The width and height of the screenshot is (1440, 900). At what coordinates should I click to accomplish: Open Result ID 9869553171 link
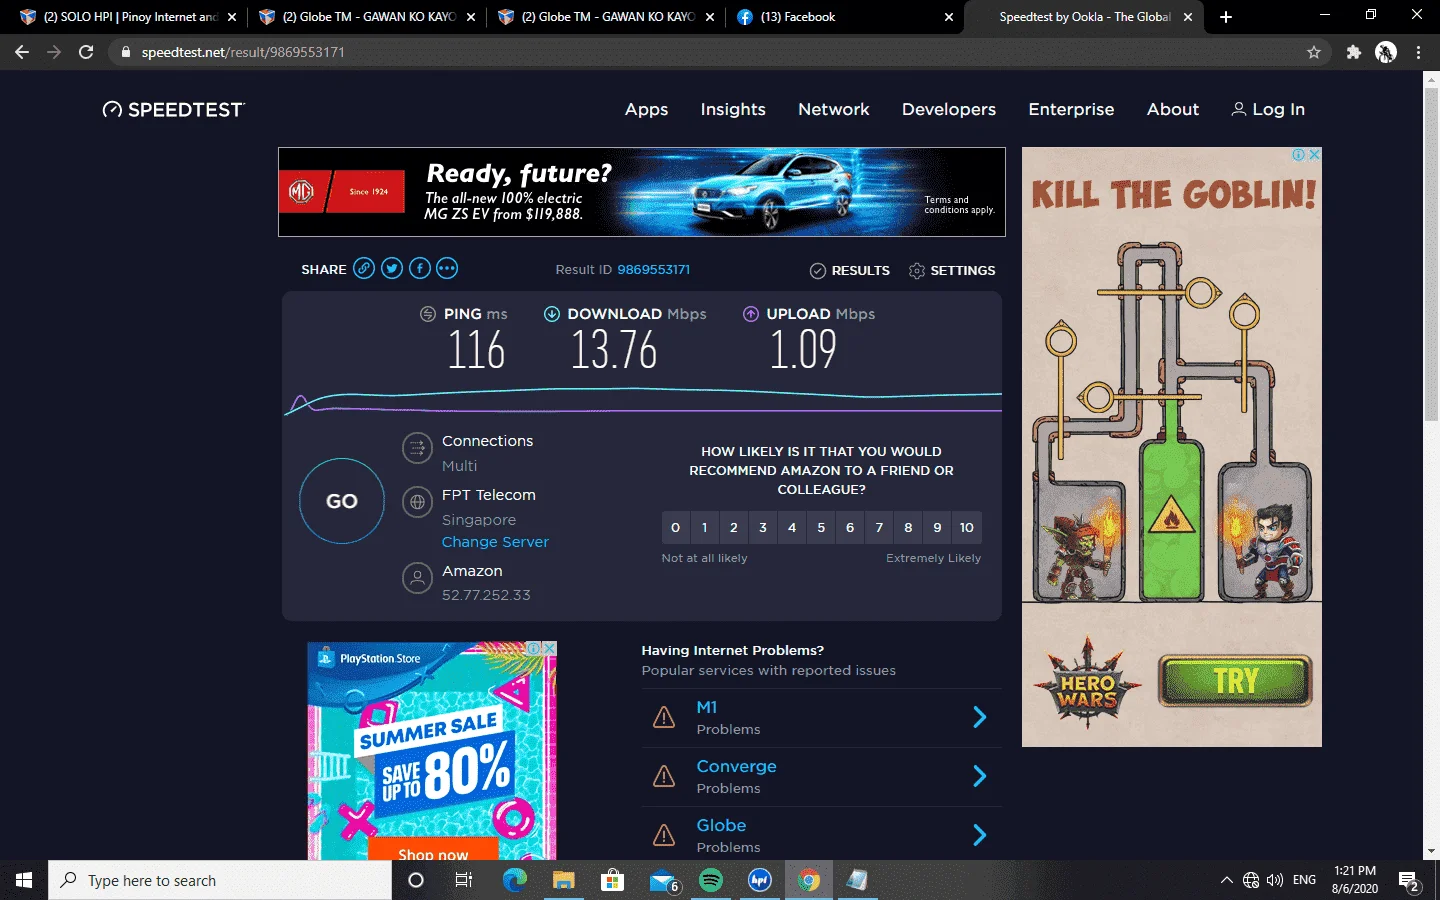pos(654,270)
